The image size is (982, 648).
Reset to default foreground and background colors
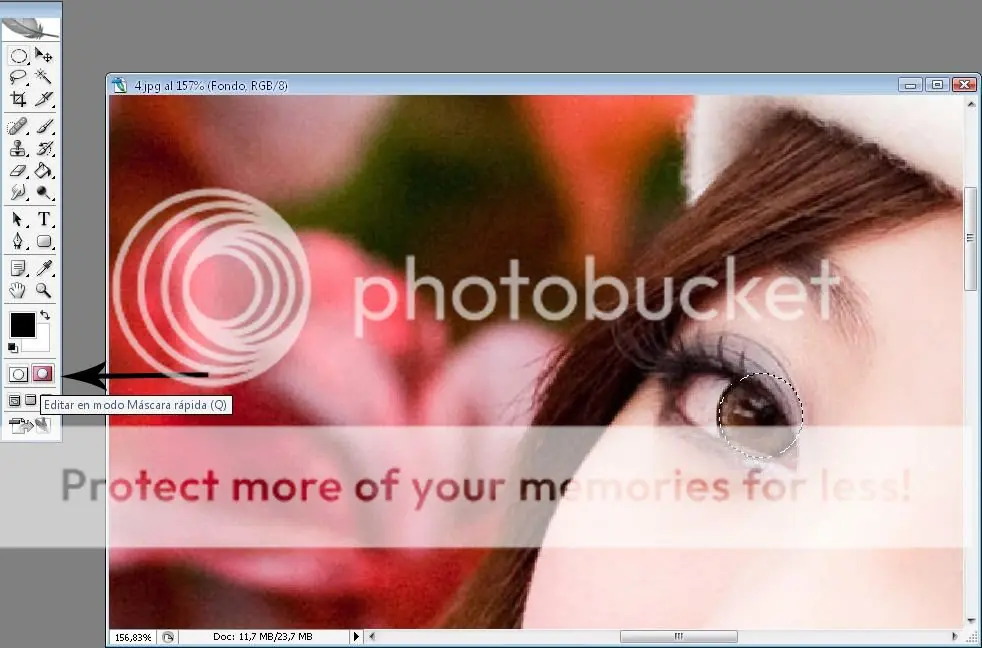[x=13, y=347]
